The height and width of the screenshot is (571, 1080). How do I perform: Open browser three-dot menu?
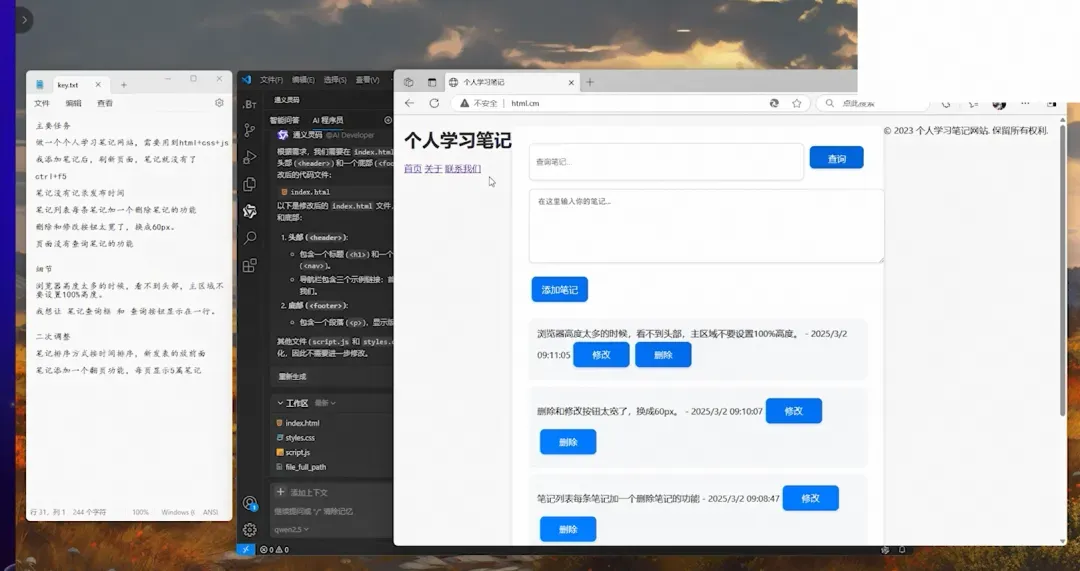tap(1026, 103)
